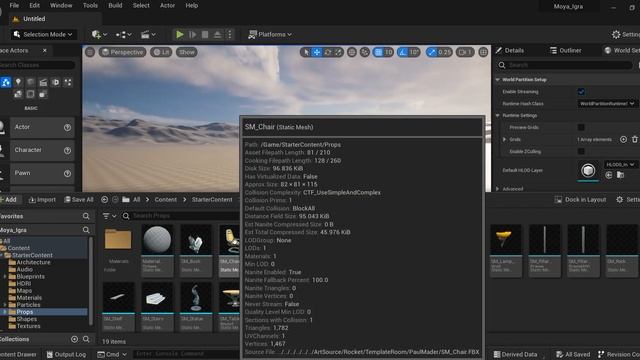
Task: Select the Cinematic category in Place Actors
Action: coord(43,82)
